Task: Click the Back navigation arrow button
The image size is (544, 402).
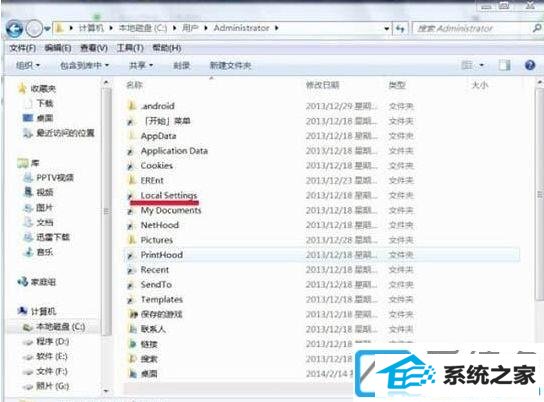Action: coord(14,28)
